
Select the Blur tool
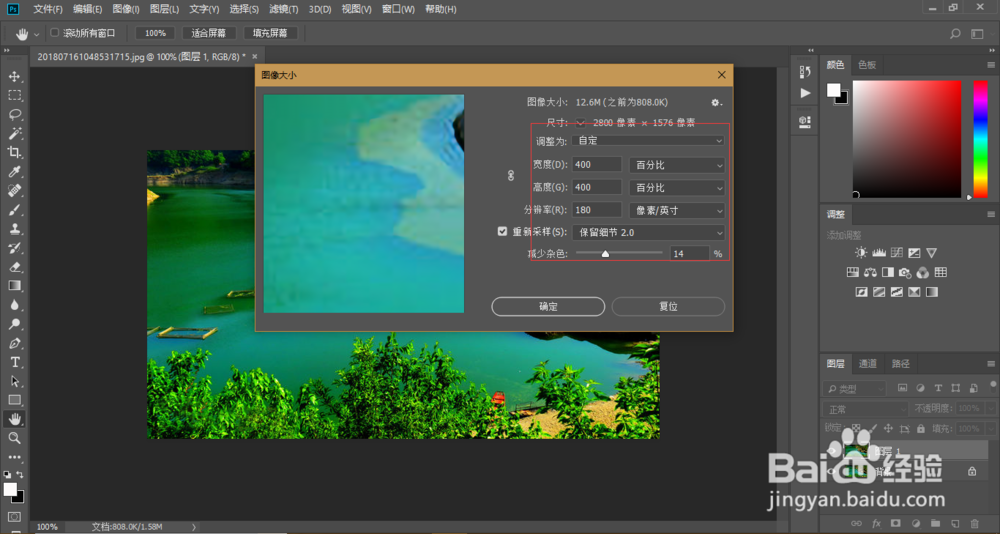(14, 305)
